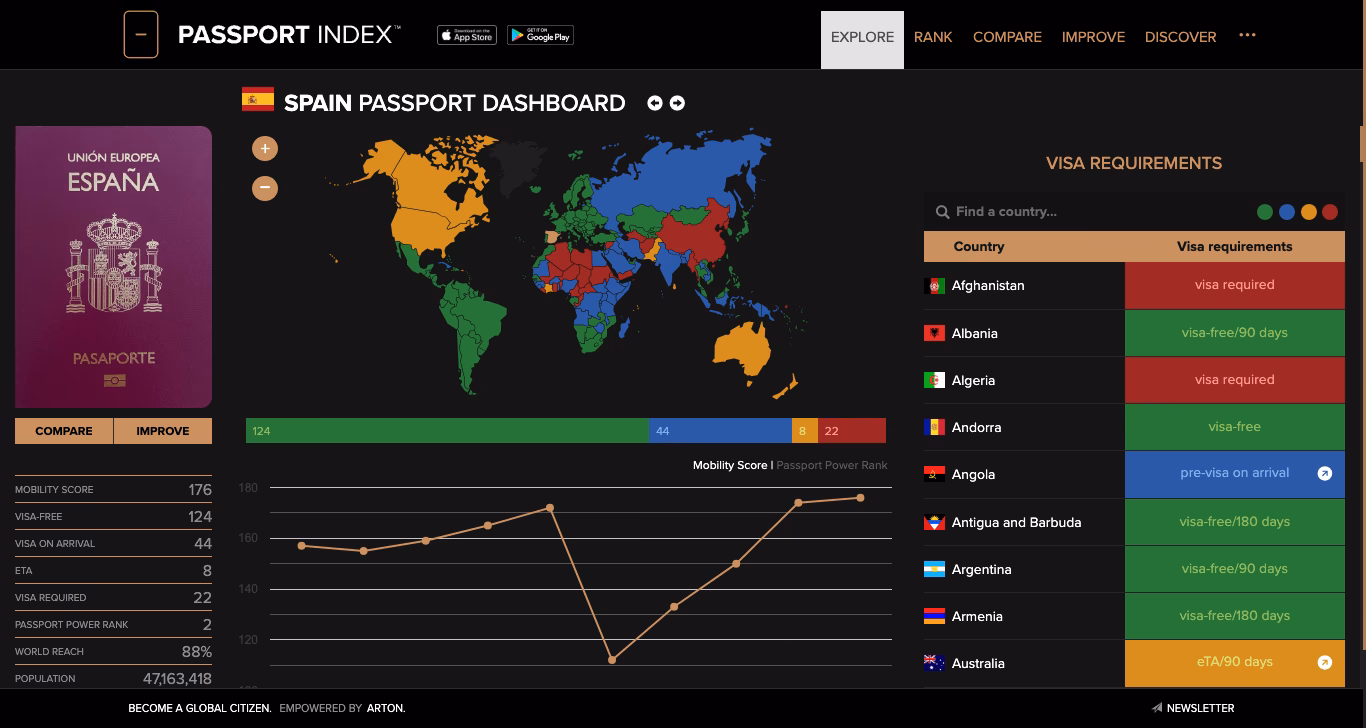Sort by the Country column header
The image size is (1366, 728).
pyautogui.click(x=979, y=246)
